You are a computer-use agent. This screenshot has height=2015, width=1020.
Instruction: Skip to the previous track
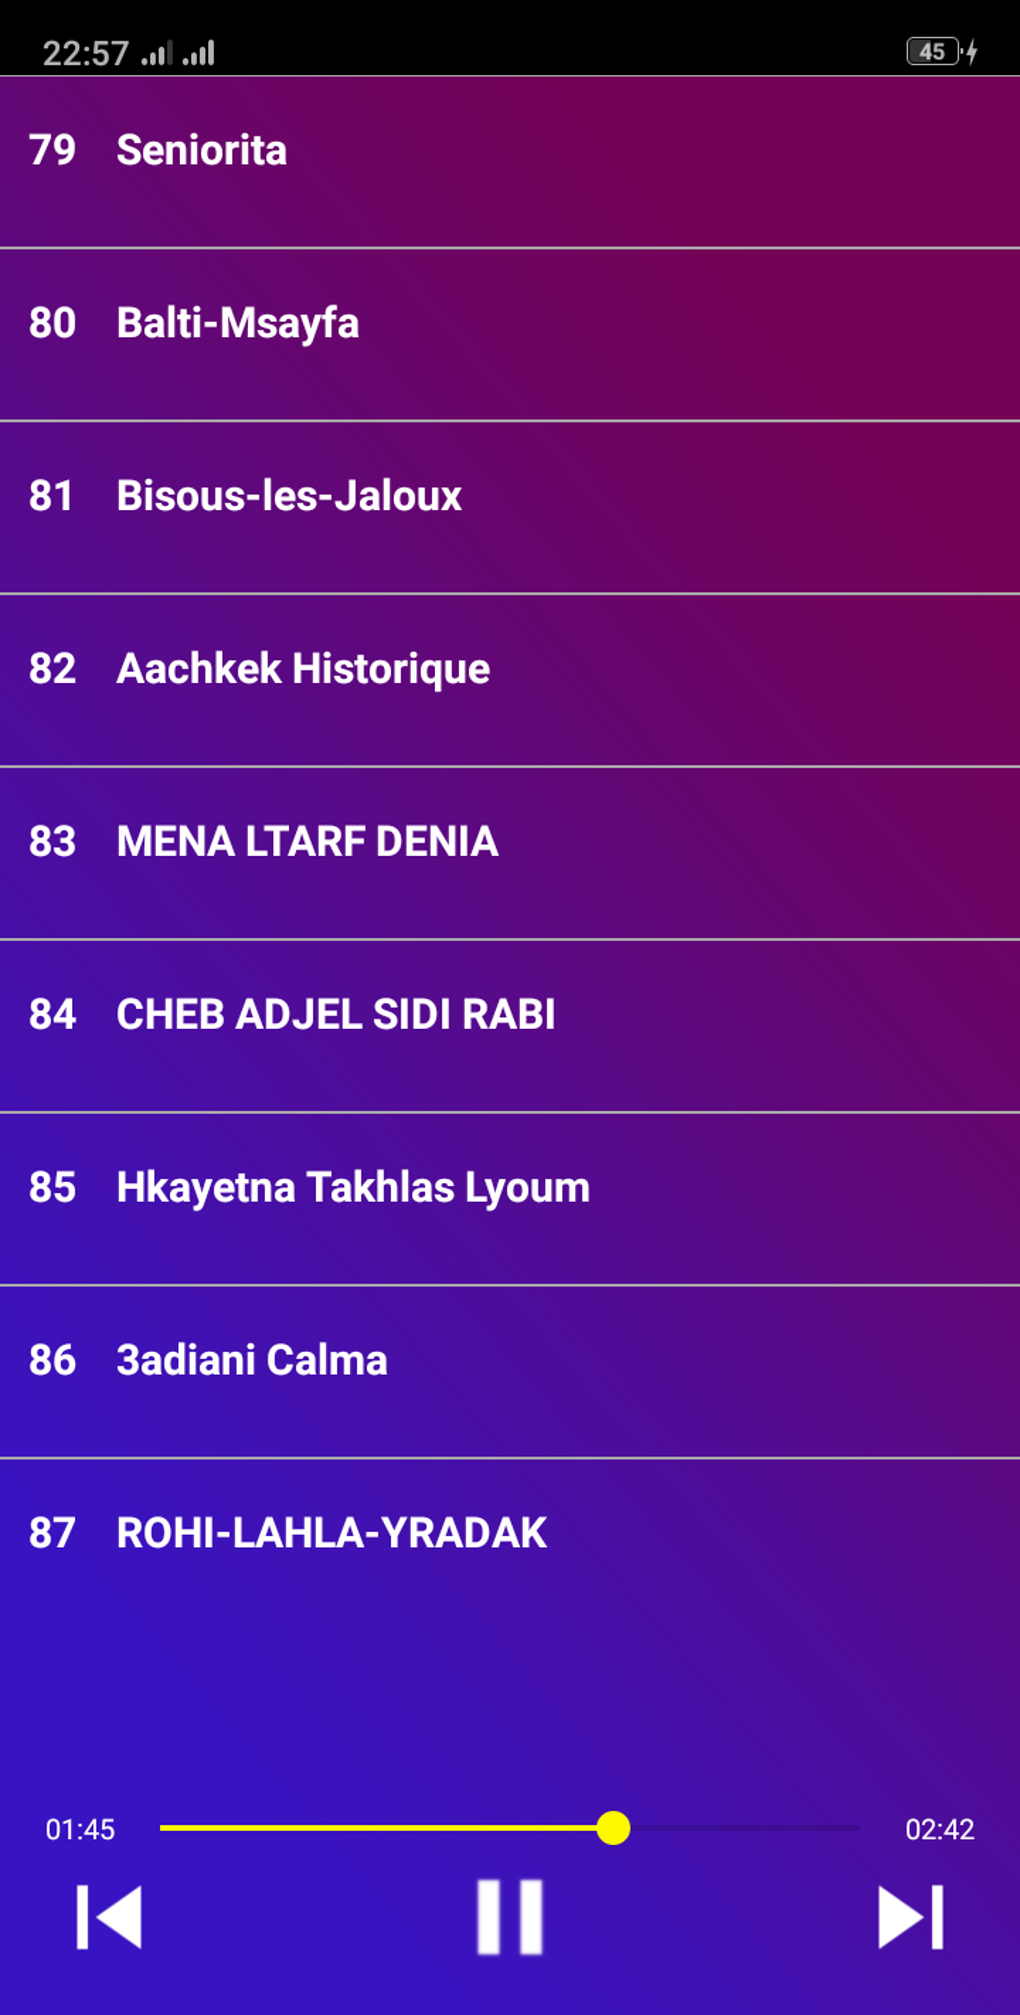(109, 1917)
